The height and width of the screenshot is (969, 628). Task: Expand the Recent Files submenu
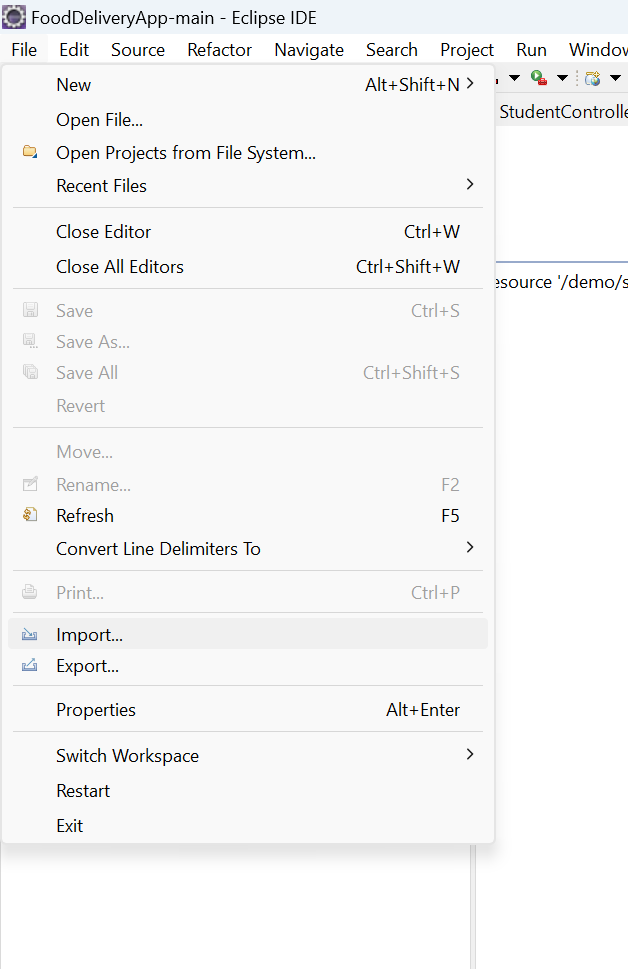(470, 184)
